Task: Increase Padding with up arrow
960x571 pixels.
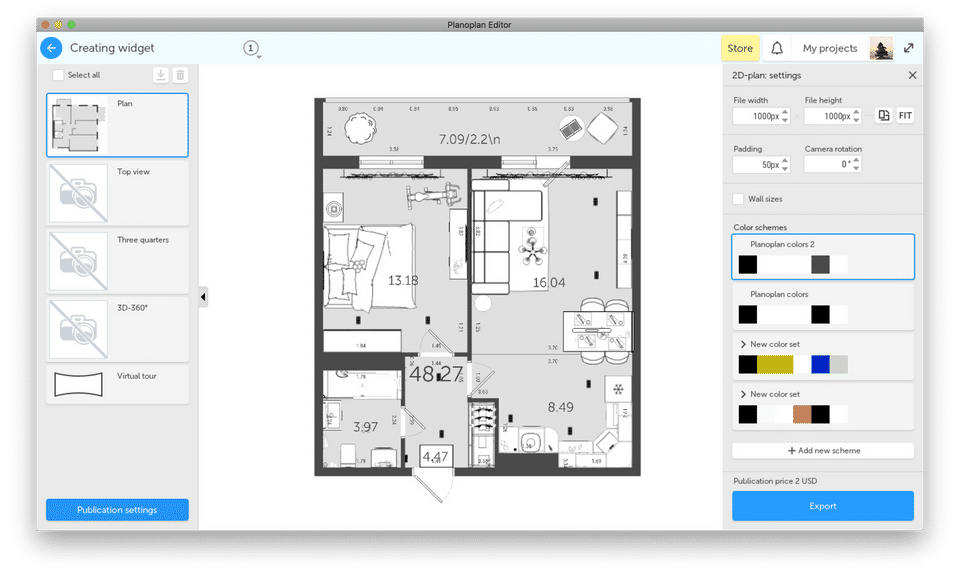Action: coord(785,161)
